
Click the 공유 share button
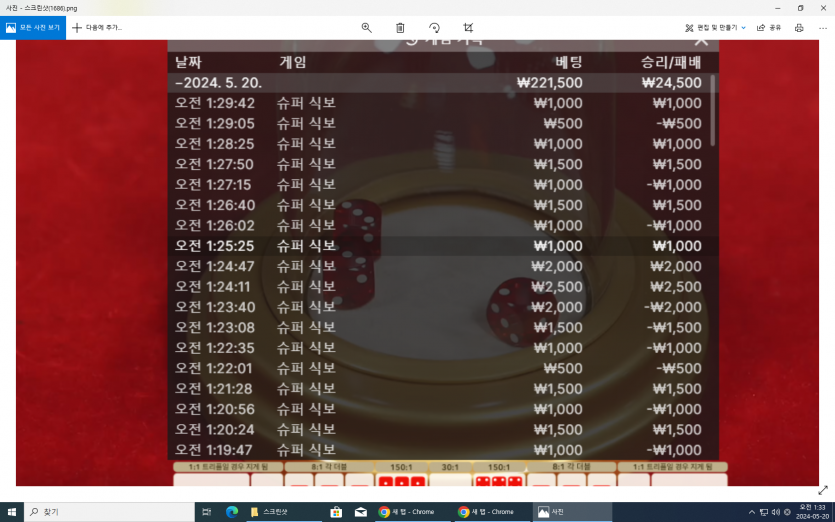769,28
